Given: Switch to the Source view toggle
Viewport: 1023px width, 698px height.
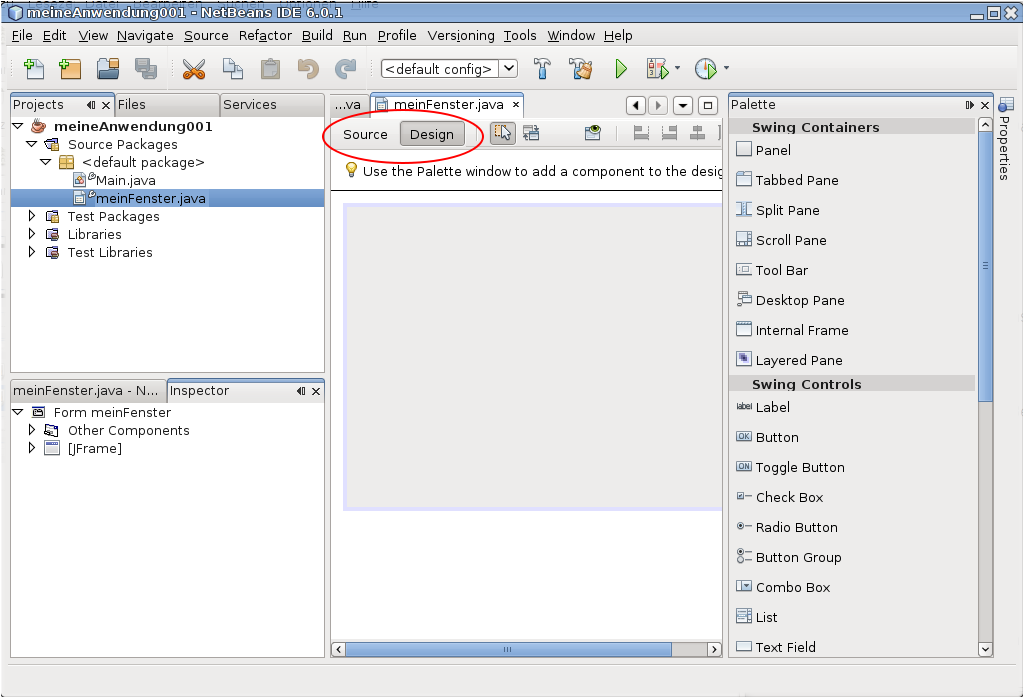Looking at the screenshot, I should (365, 134).
